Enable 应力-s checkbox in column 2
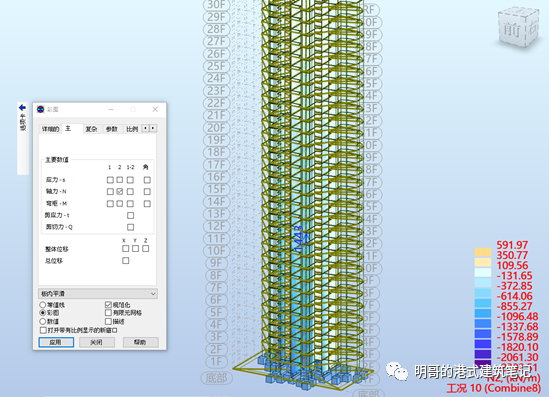The image size is (549, 397). (120, 180)
